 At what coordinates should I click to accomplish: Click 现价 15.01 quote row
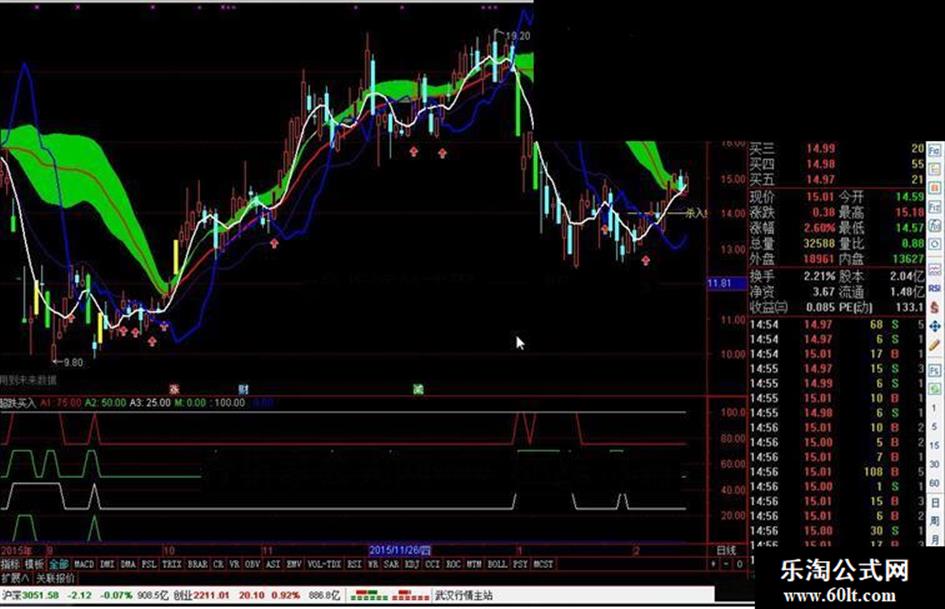point(792,197)
